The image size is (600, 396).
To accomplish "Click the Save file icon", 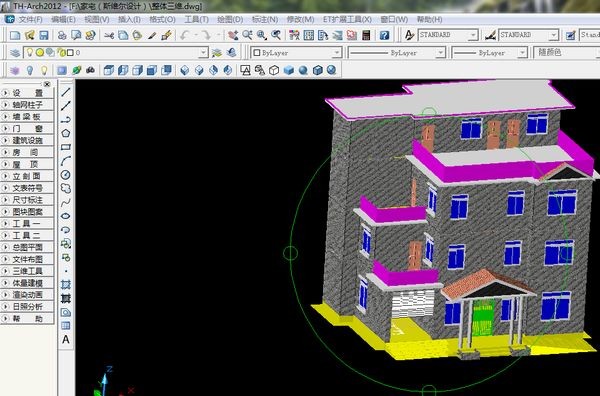I will (x=44, y=35).
